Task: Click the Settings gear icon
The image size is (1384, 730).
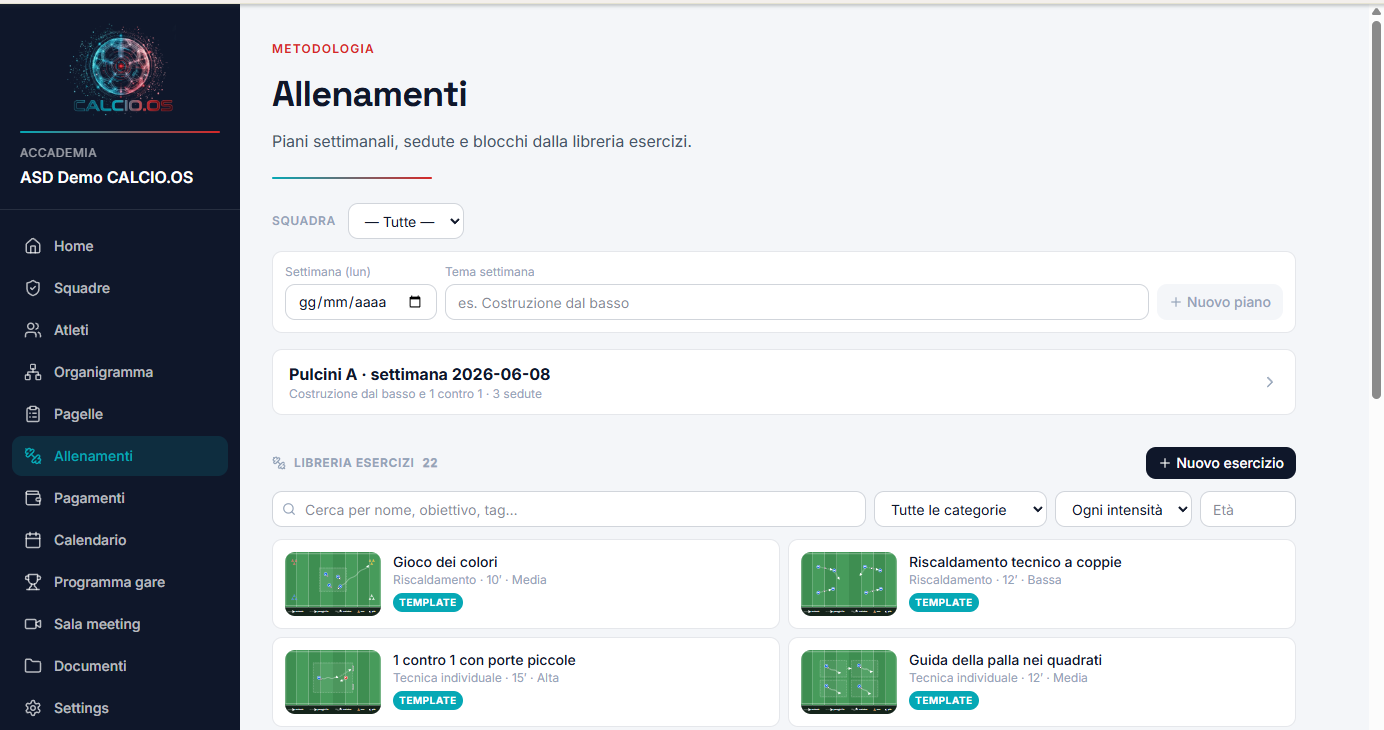Action: 33,708
